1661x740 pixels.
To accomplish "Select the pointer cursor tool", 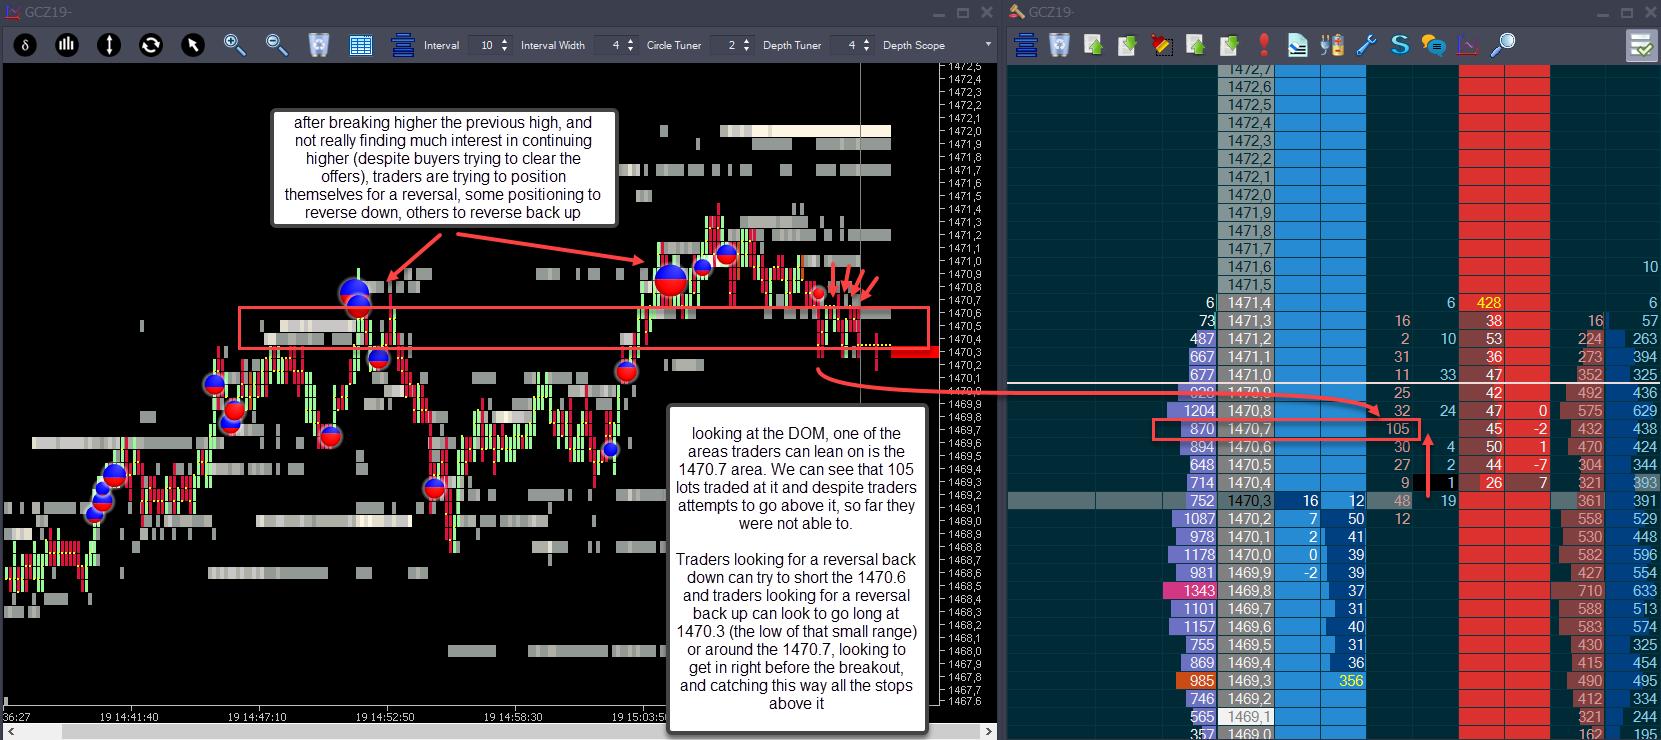I will [x=193, y=45].
